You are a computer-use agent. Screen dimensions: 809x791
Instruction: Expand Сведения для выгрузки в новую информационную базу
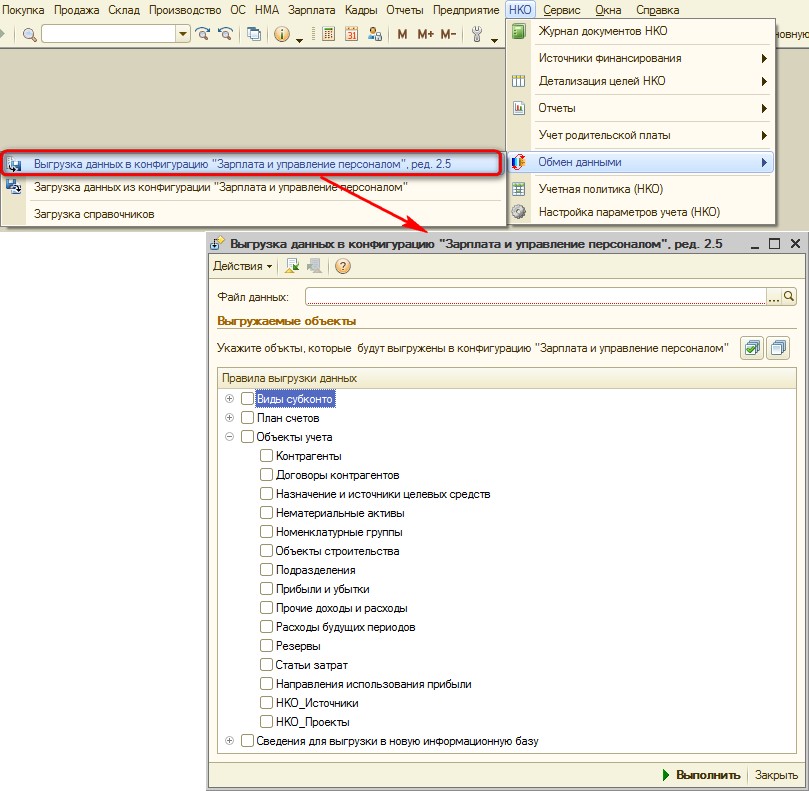click(x=230, y=740)
